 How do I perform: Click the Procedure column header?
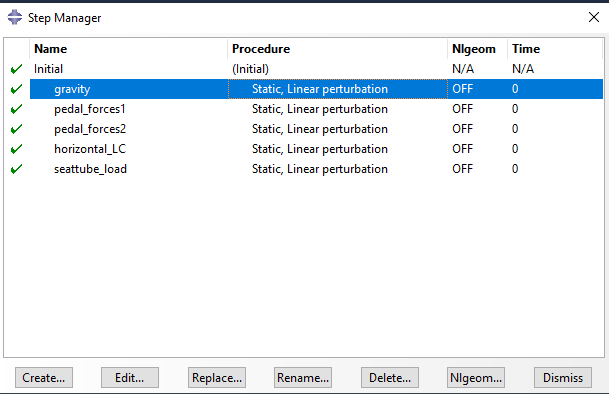338,49
